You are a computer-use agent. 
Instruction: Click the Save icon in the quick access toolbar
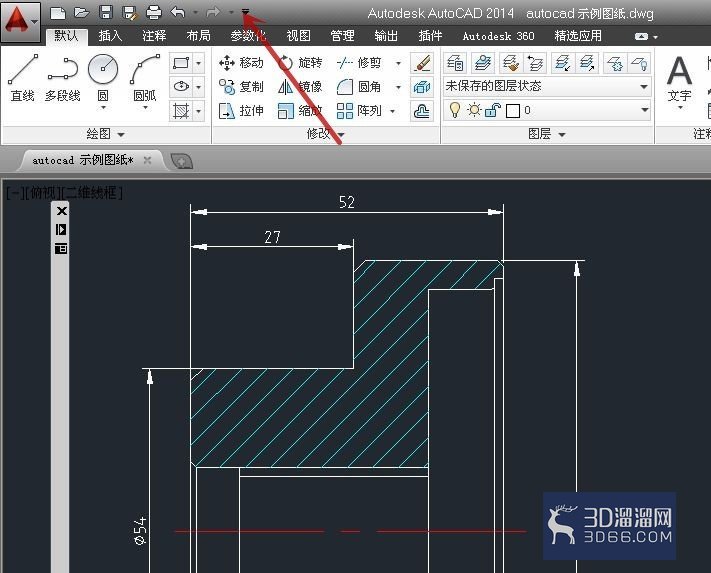click(x=106, y=12)
